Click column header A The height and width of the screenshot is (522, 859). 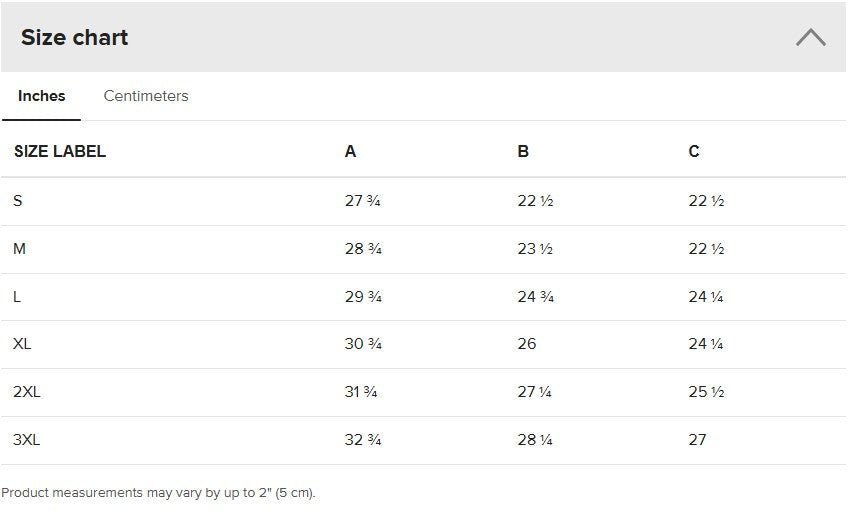click(x=350, y=152)
